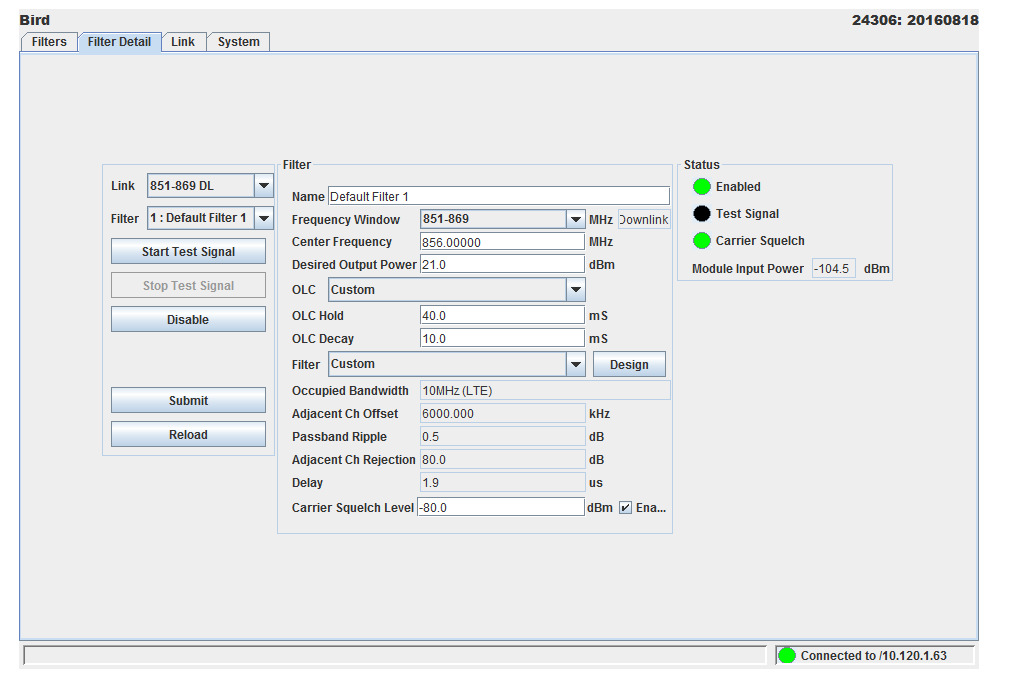
Task: Open the filter Design button
Action: tap(629, 365)
